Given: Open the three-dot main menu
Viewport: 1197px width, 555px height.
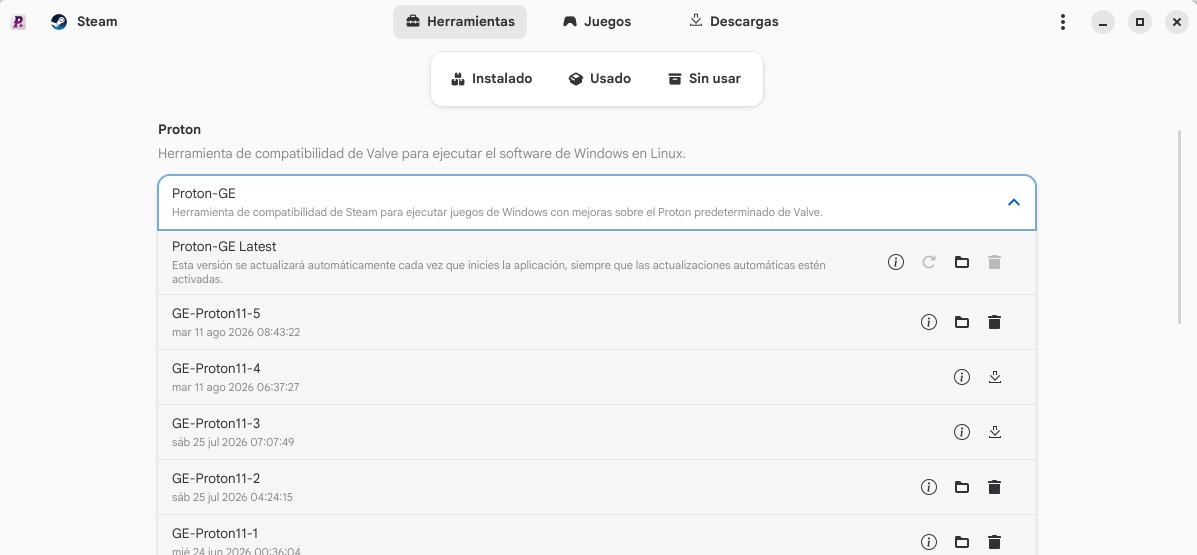Looking at the screenshot, I should point(1063,22).
